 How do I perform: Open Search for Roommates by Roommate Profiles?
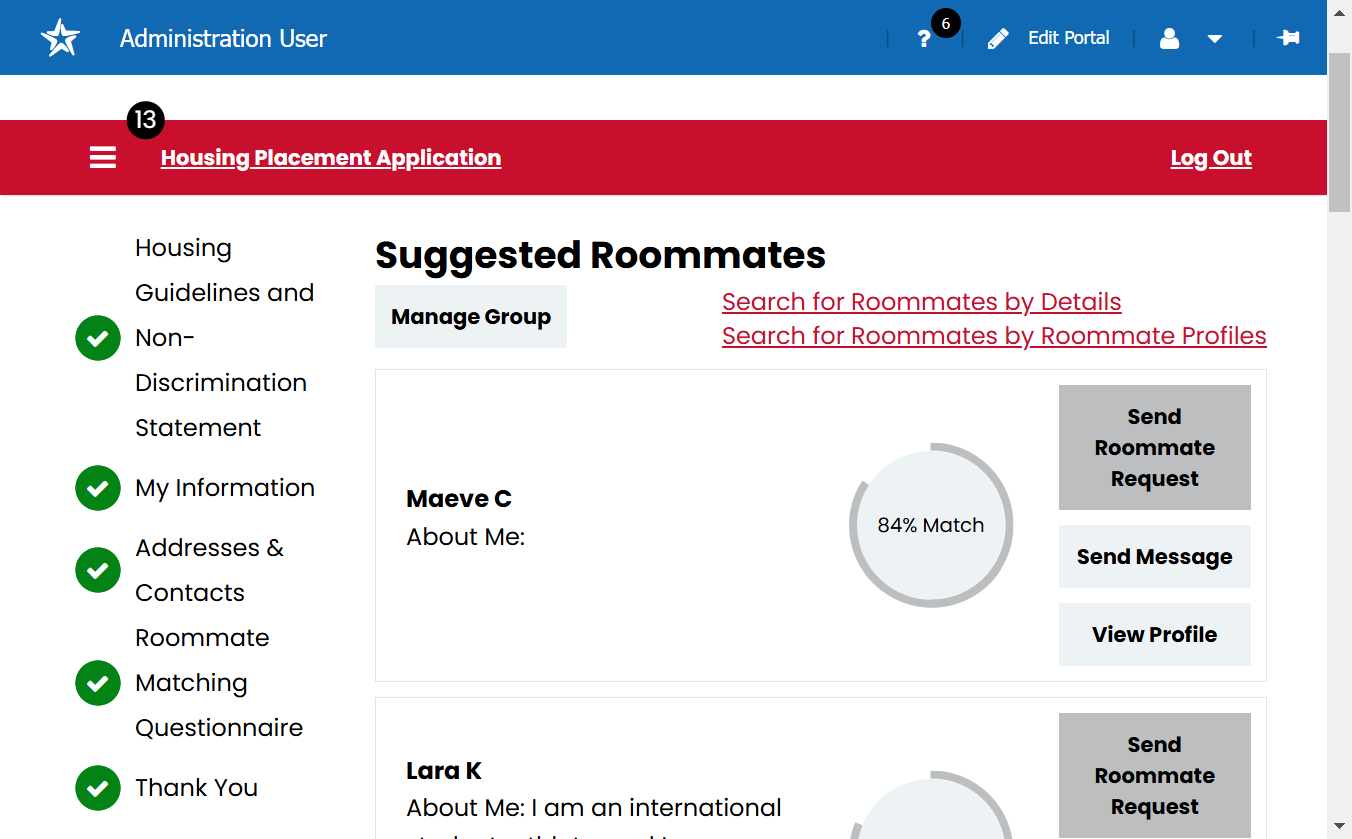coord(994,336)
